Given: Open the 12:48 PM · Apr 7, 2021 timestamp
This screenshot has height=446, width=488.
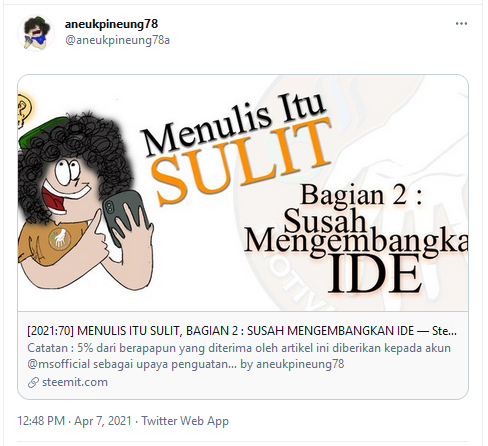Looking at the screenshot, I should click(x=75, y=421).
